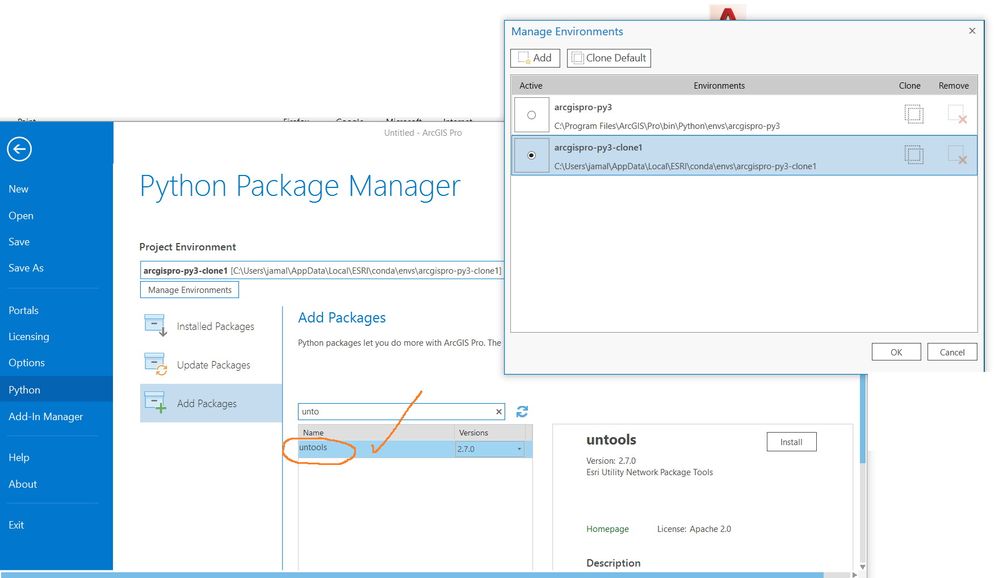The height and width of the screenshot is (578, 999).
Task: Click Open in the backstage menu
Action: coord(21,215)
